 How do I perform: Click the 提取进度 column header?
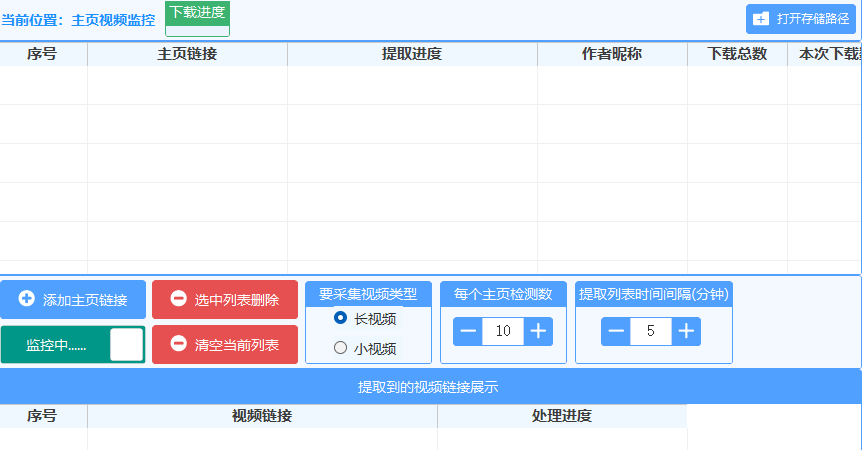412,54
